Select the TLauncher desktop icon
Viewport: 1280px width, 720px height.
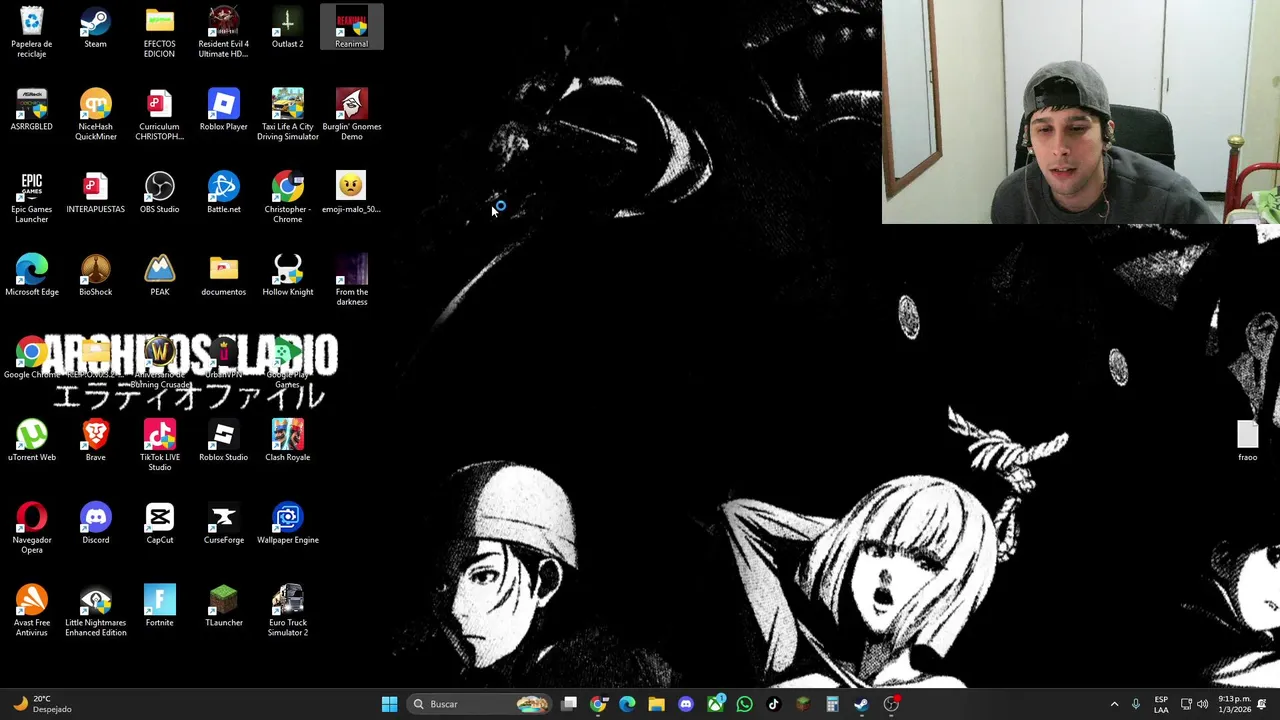click(x=223, y=608)
